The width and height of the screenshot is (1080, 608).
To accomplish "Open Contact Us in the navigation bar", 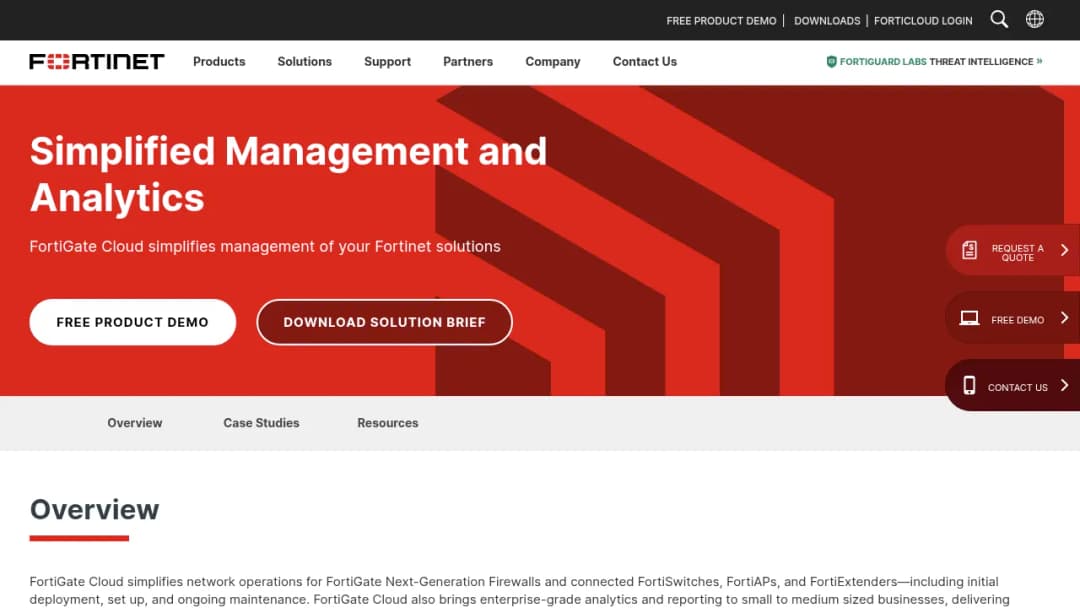I will point(645,61).
